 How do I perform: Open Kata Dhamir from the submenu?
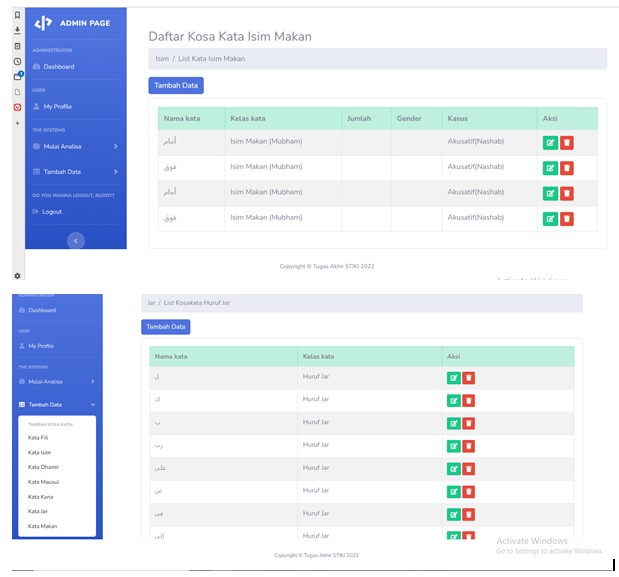click(x=43, y=467)
